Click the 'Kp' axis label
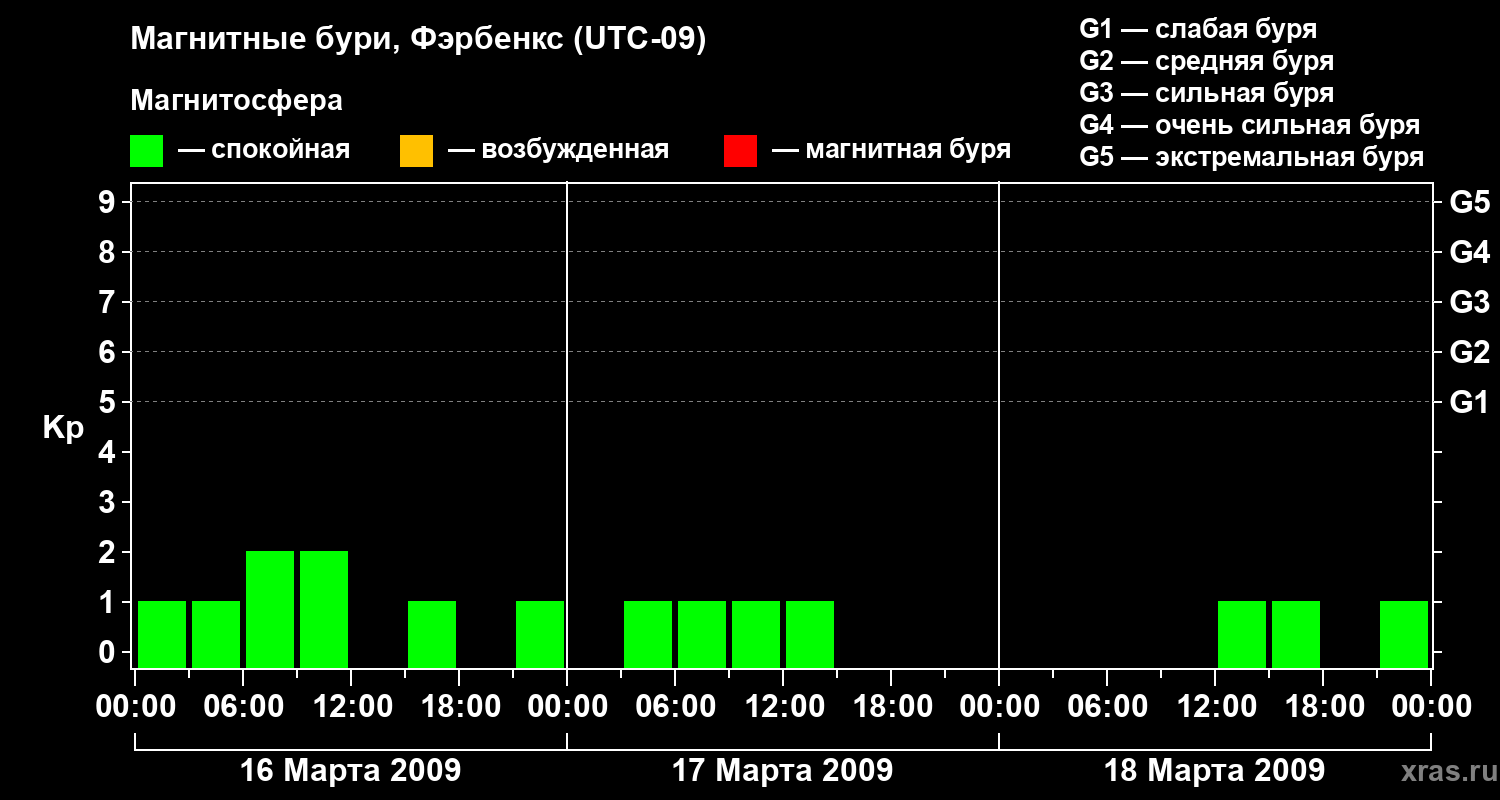 point(63,427)
